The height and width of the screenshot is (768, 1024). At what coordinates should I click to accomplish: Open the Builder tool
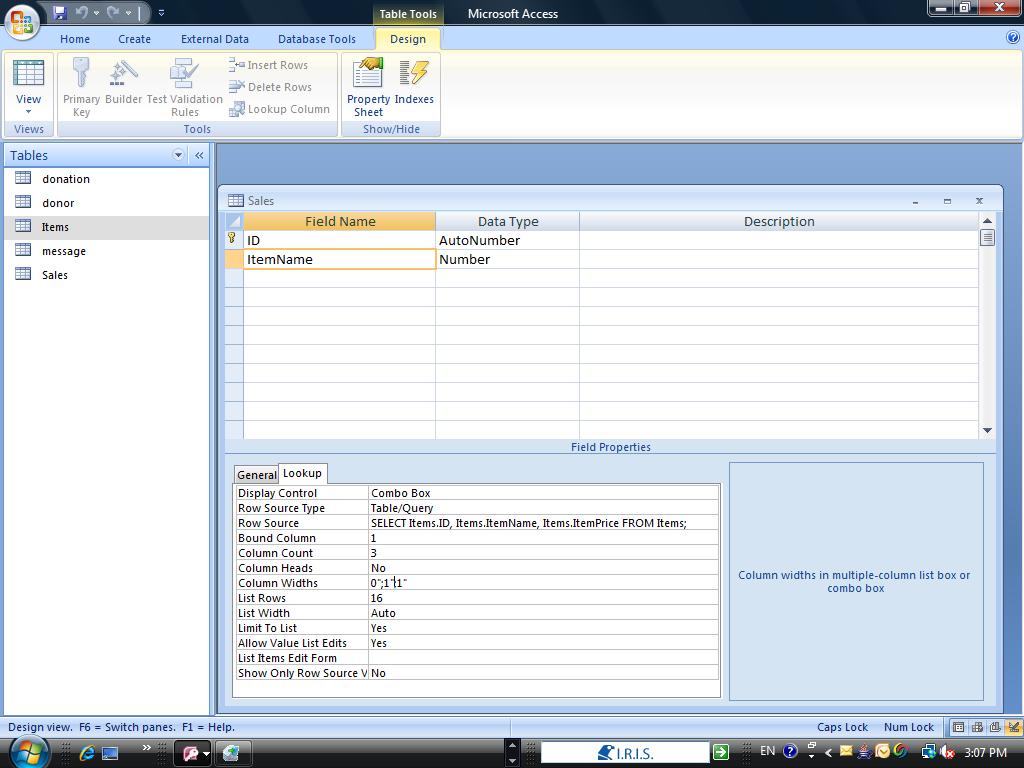tap(123, 82)
